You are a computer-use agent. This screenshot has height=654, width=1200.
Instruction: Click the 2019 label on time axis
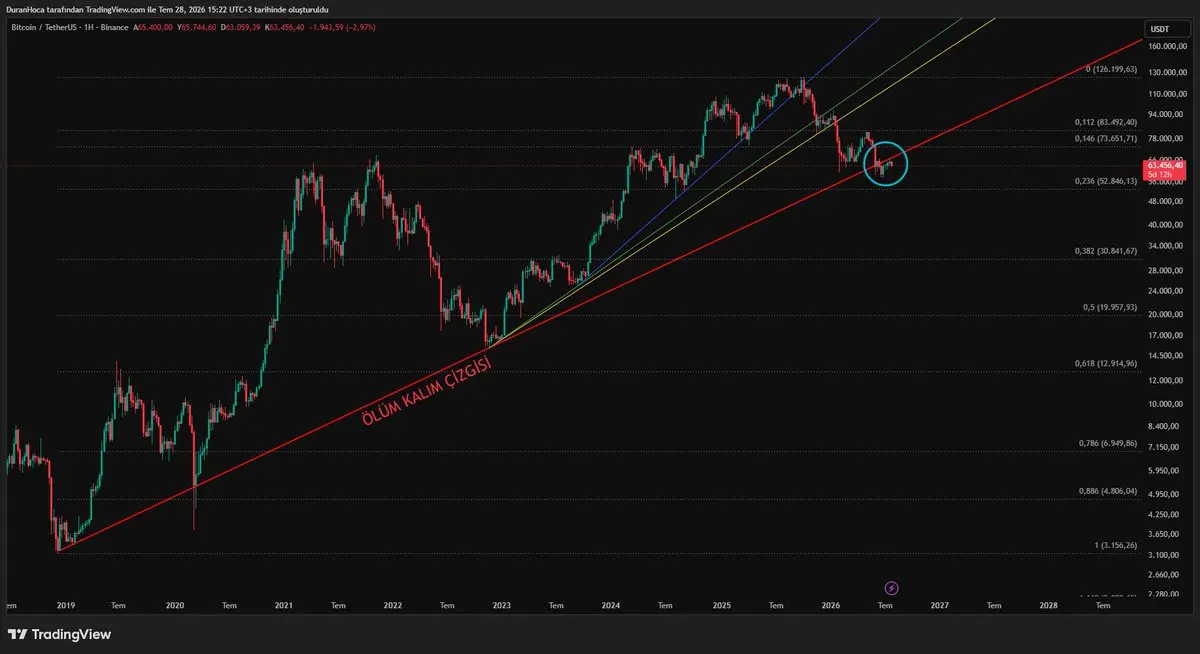point(65,605)
